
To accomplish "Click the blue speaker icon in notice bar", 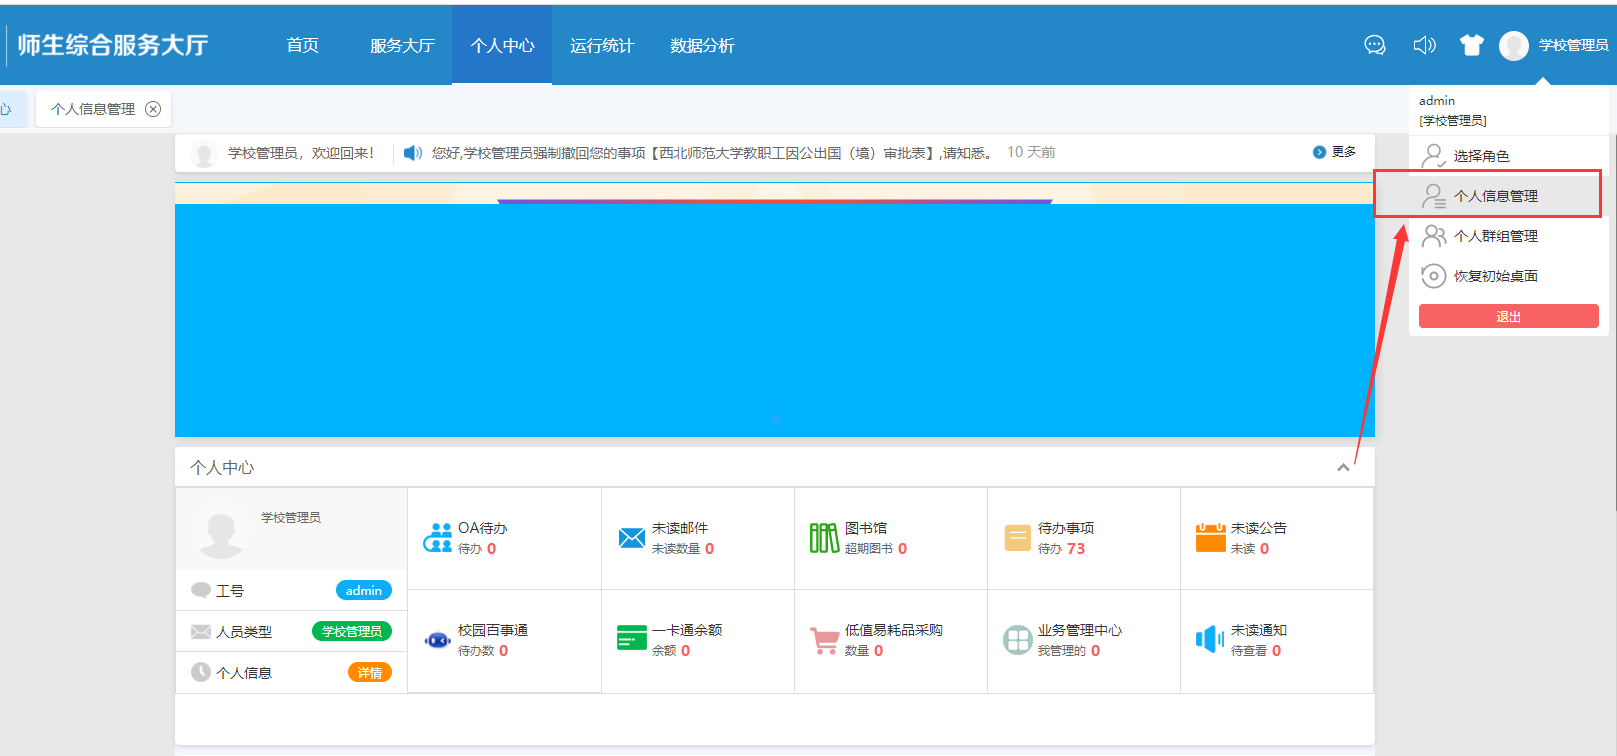I will tap(412, 153).
